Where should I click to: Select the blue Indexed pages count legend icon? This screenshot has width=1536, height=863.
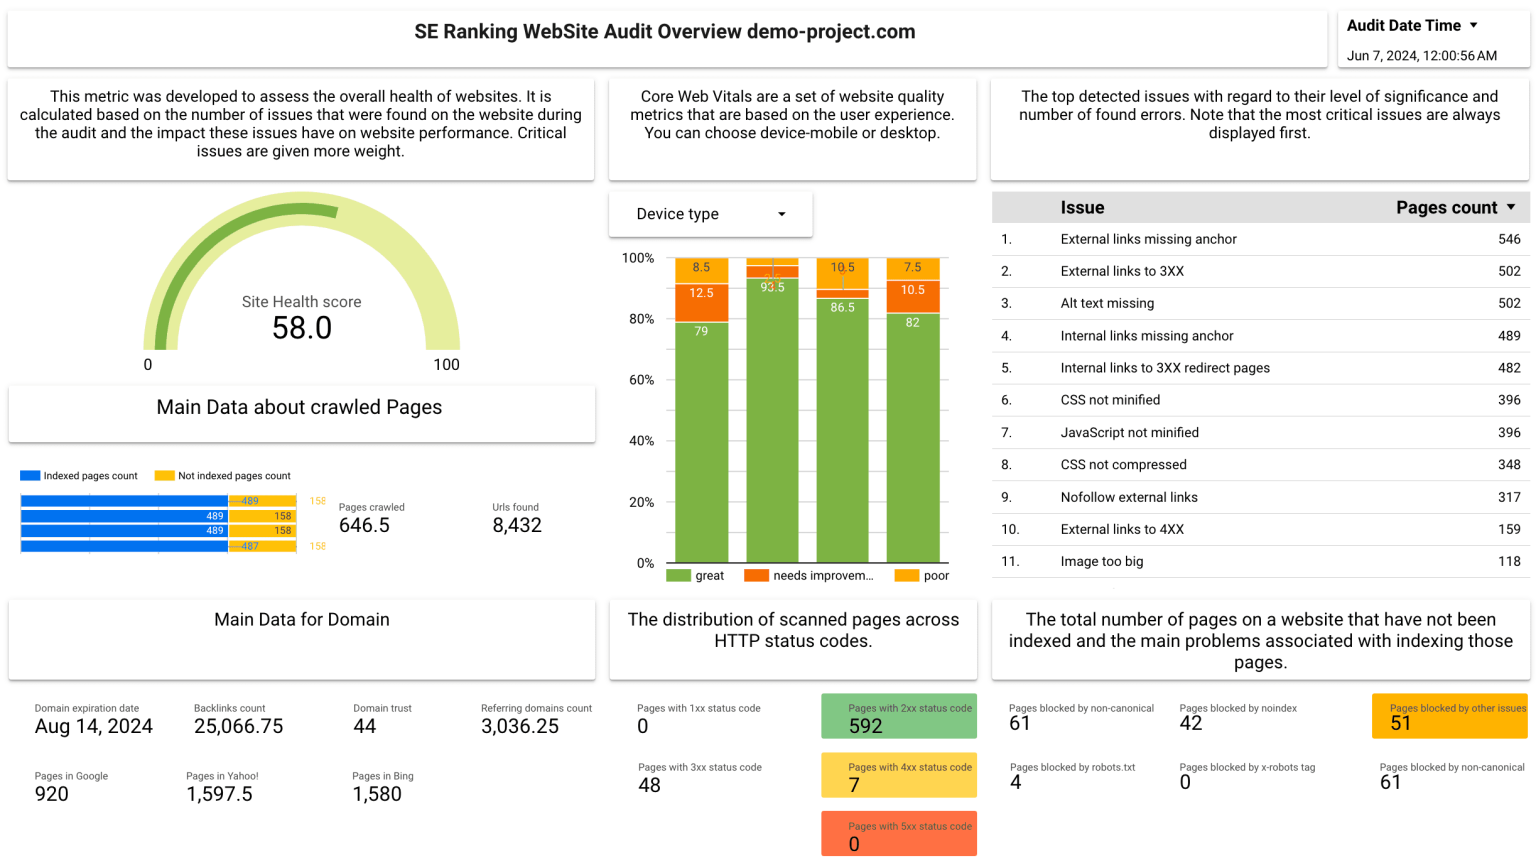(30, 476)
